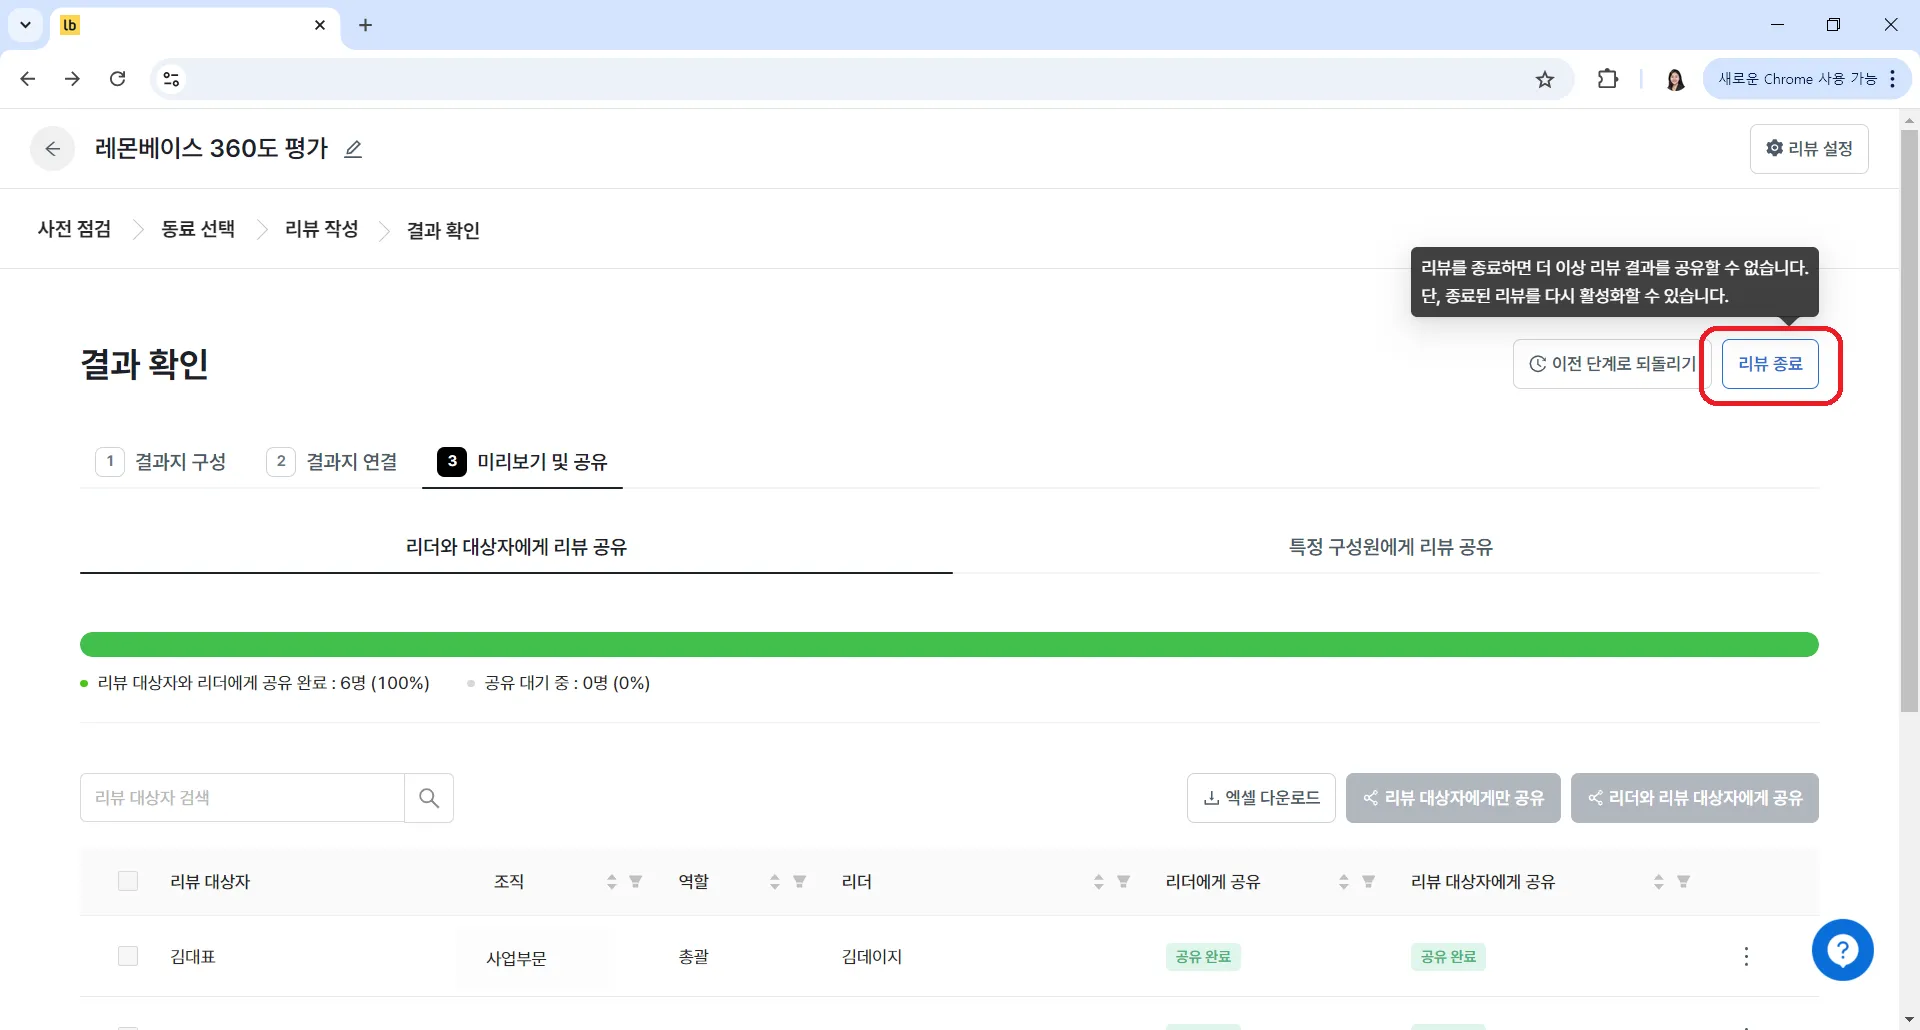
Task: Select 미리보기 및 공유 tab
Action: [522, 462]
